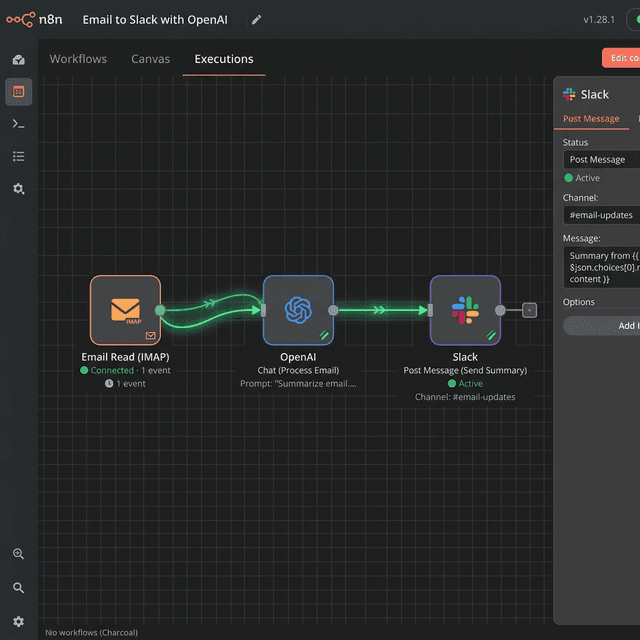The width and height of the screenshot is (640, 640).
Task: Click the n8n logo icon
Action: [x=20, y=20]
